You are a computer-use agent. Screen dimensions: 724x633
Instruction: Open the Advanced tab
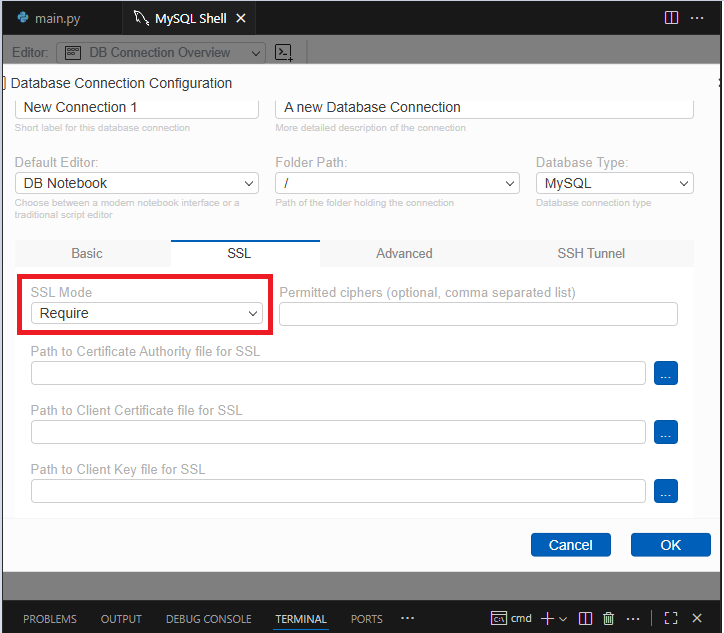404,253
